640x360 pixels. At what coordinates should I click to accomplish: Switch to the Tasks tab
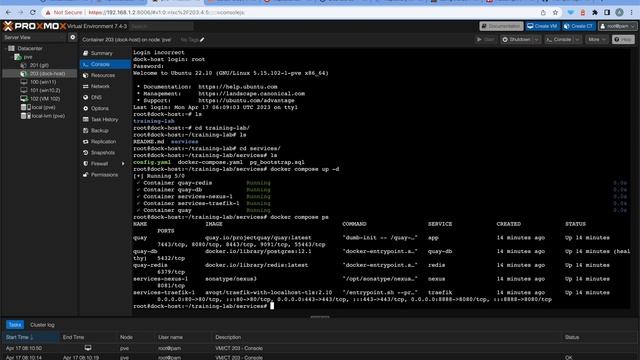[x=15, y=325]
